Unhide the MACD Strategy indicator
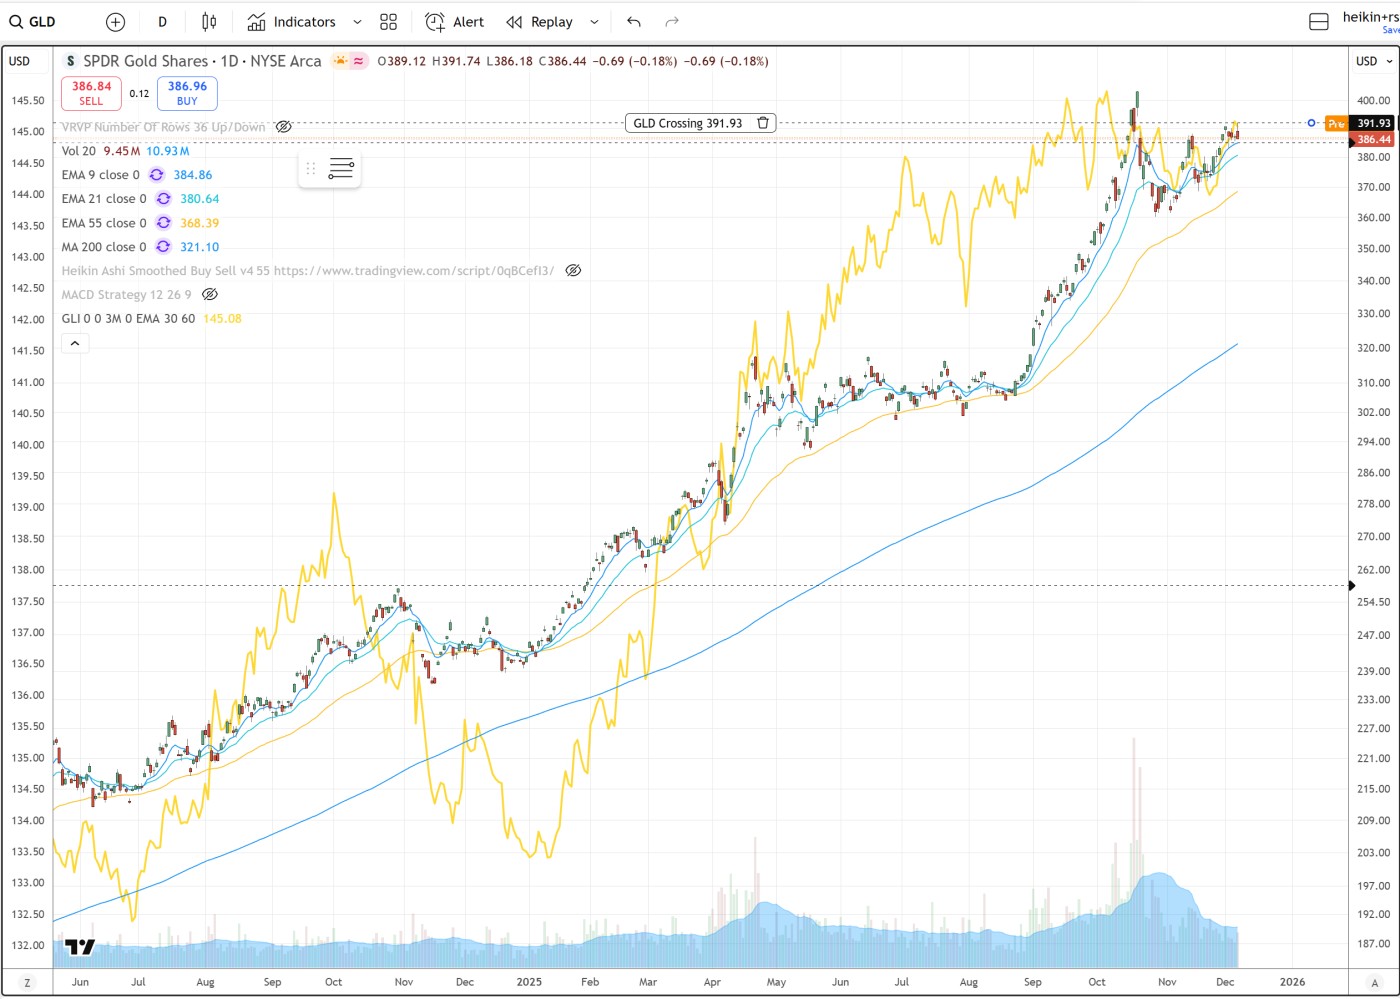 (210, 295)
